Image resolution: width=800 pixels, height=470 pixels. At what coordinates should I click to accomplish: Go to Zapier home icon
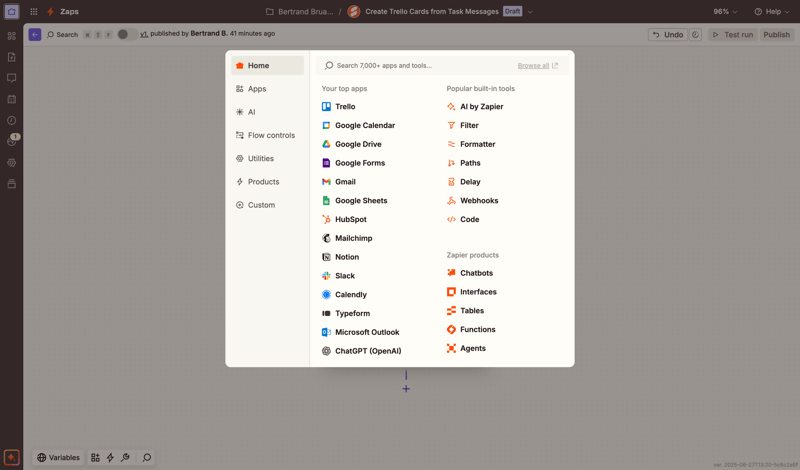pyautogui.click(x=11, y=11)
